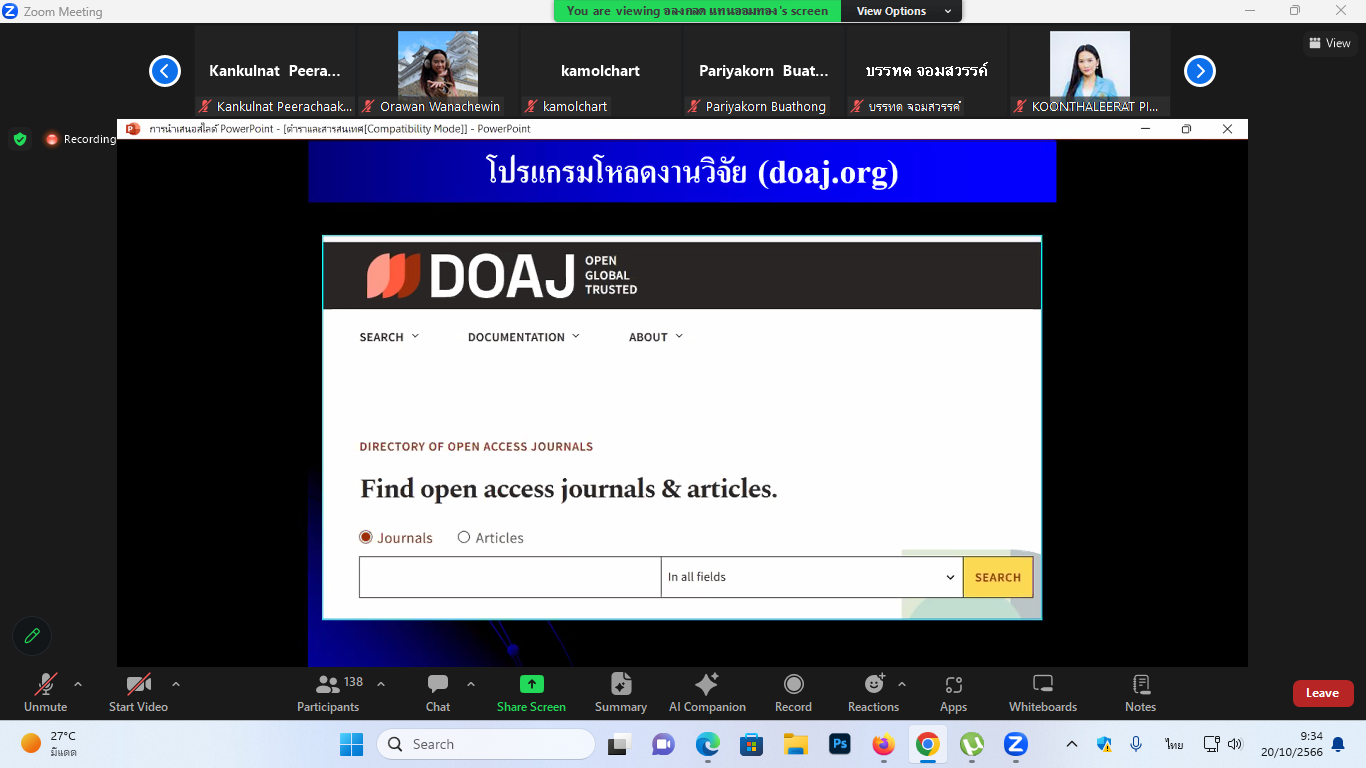The image size is (1366, 768).
Task: Open the AI Companion panel
Action: point(707,685)
